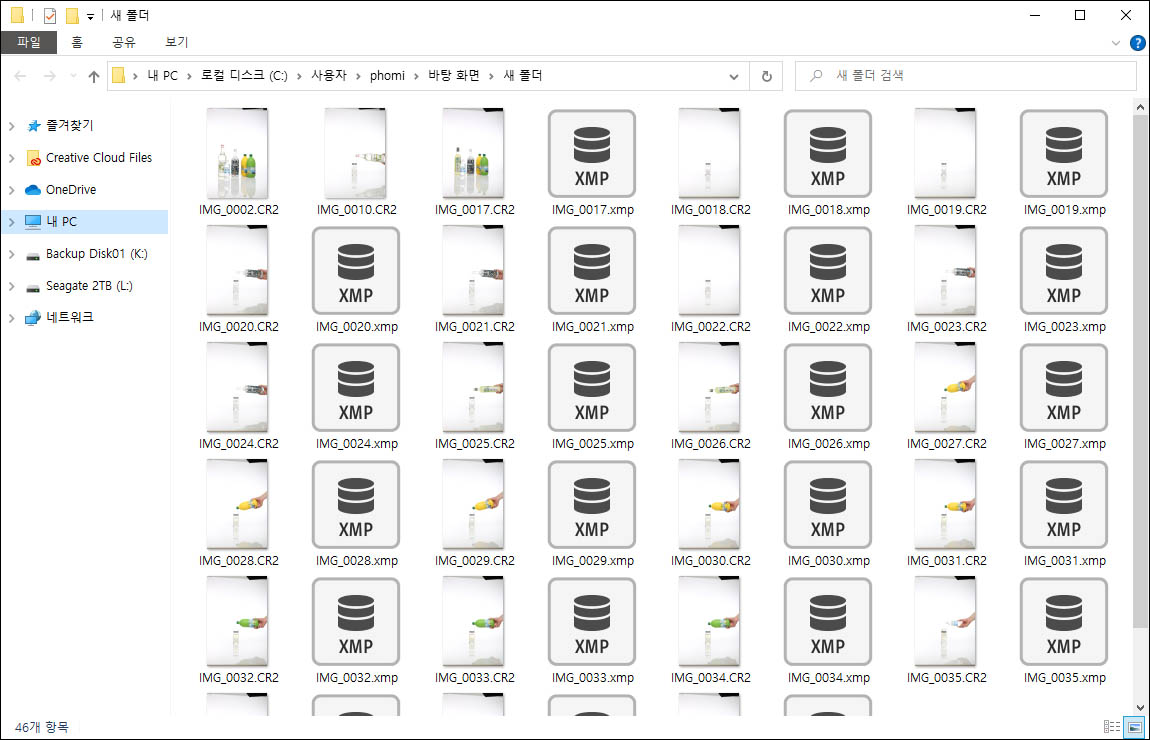Open the 공유 ribbon tab

tap(124, 43)
